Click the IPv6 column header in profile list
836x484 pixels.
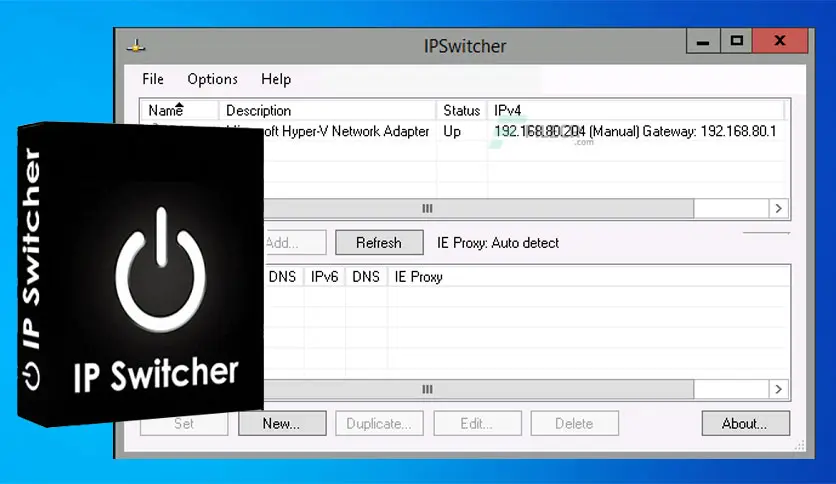click(x=324, y=276)
